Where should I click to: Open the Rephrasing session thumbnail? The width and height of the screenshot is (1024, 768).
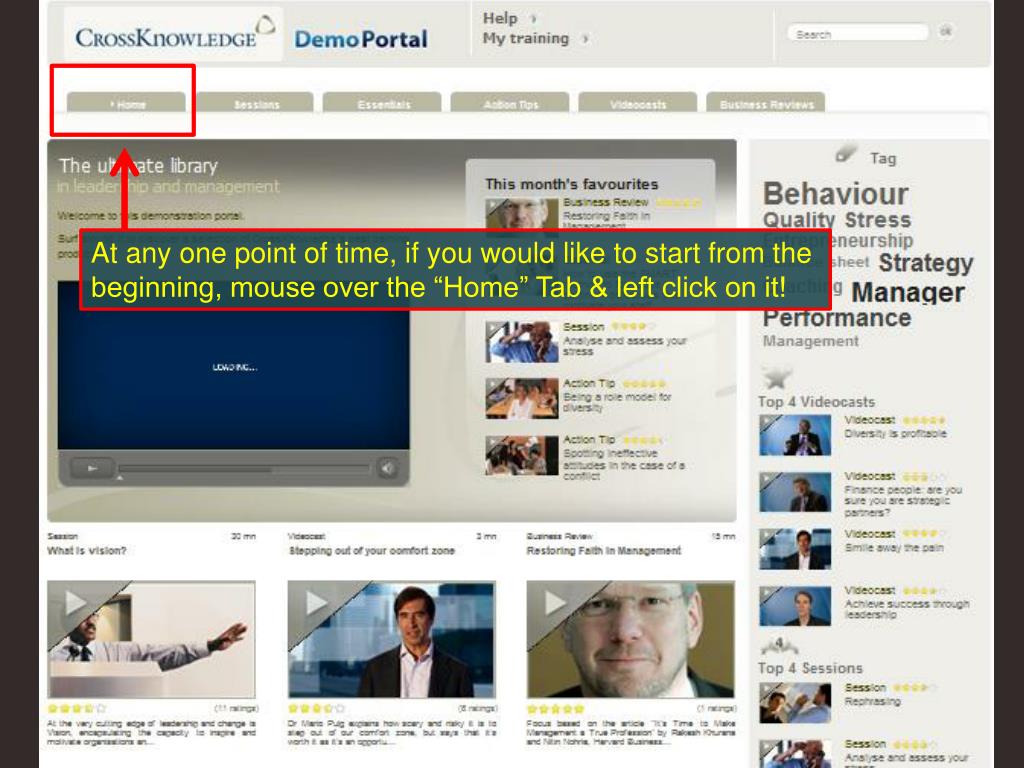click(x=795, y=703)
